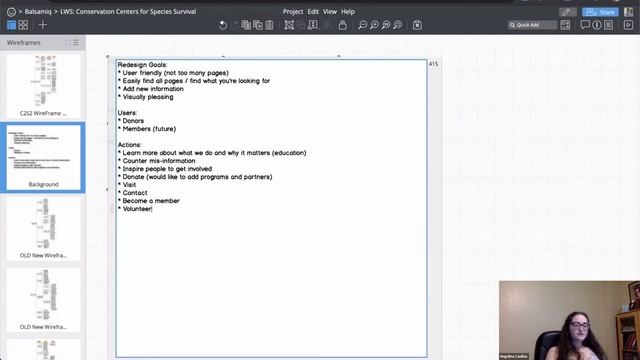Click the Undo arrow icon
This screenshot has height=360, width=640.
(223, 25)
